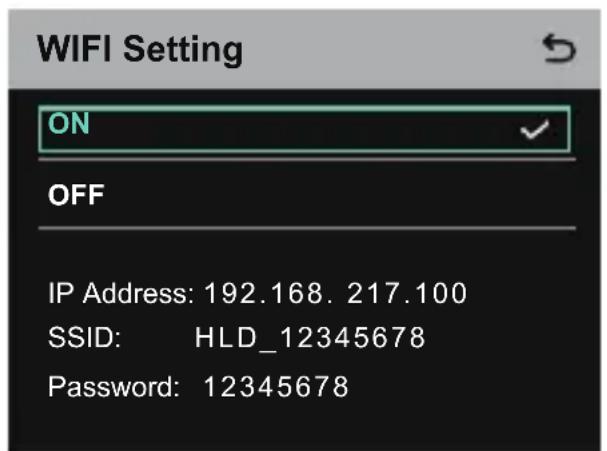Select the SSID value HLD_12345678

coord(310,338)
